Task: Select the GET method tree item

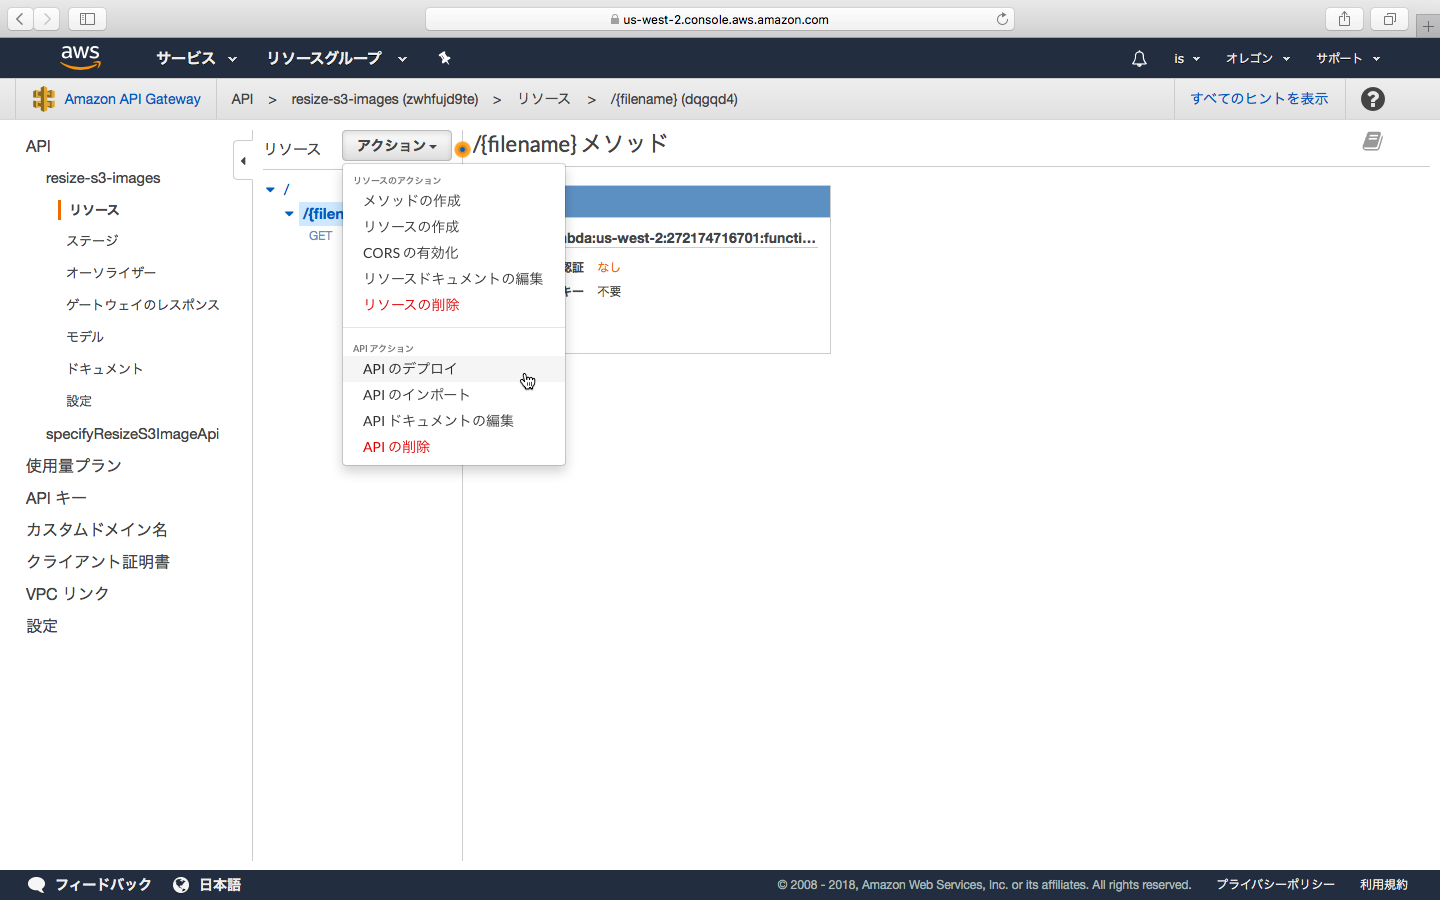Action: click(x=320, y=236)
